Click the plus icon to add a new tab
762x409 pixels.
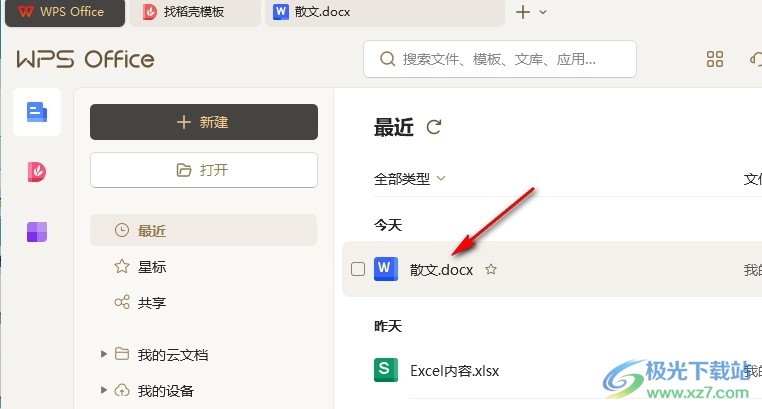click(522, 12)
